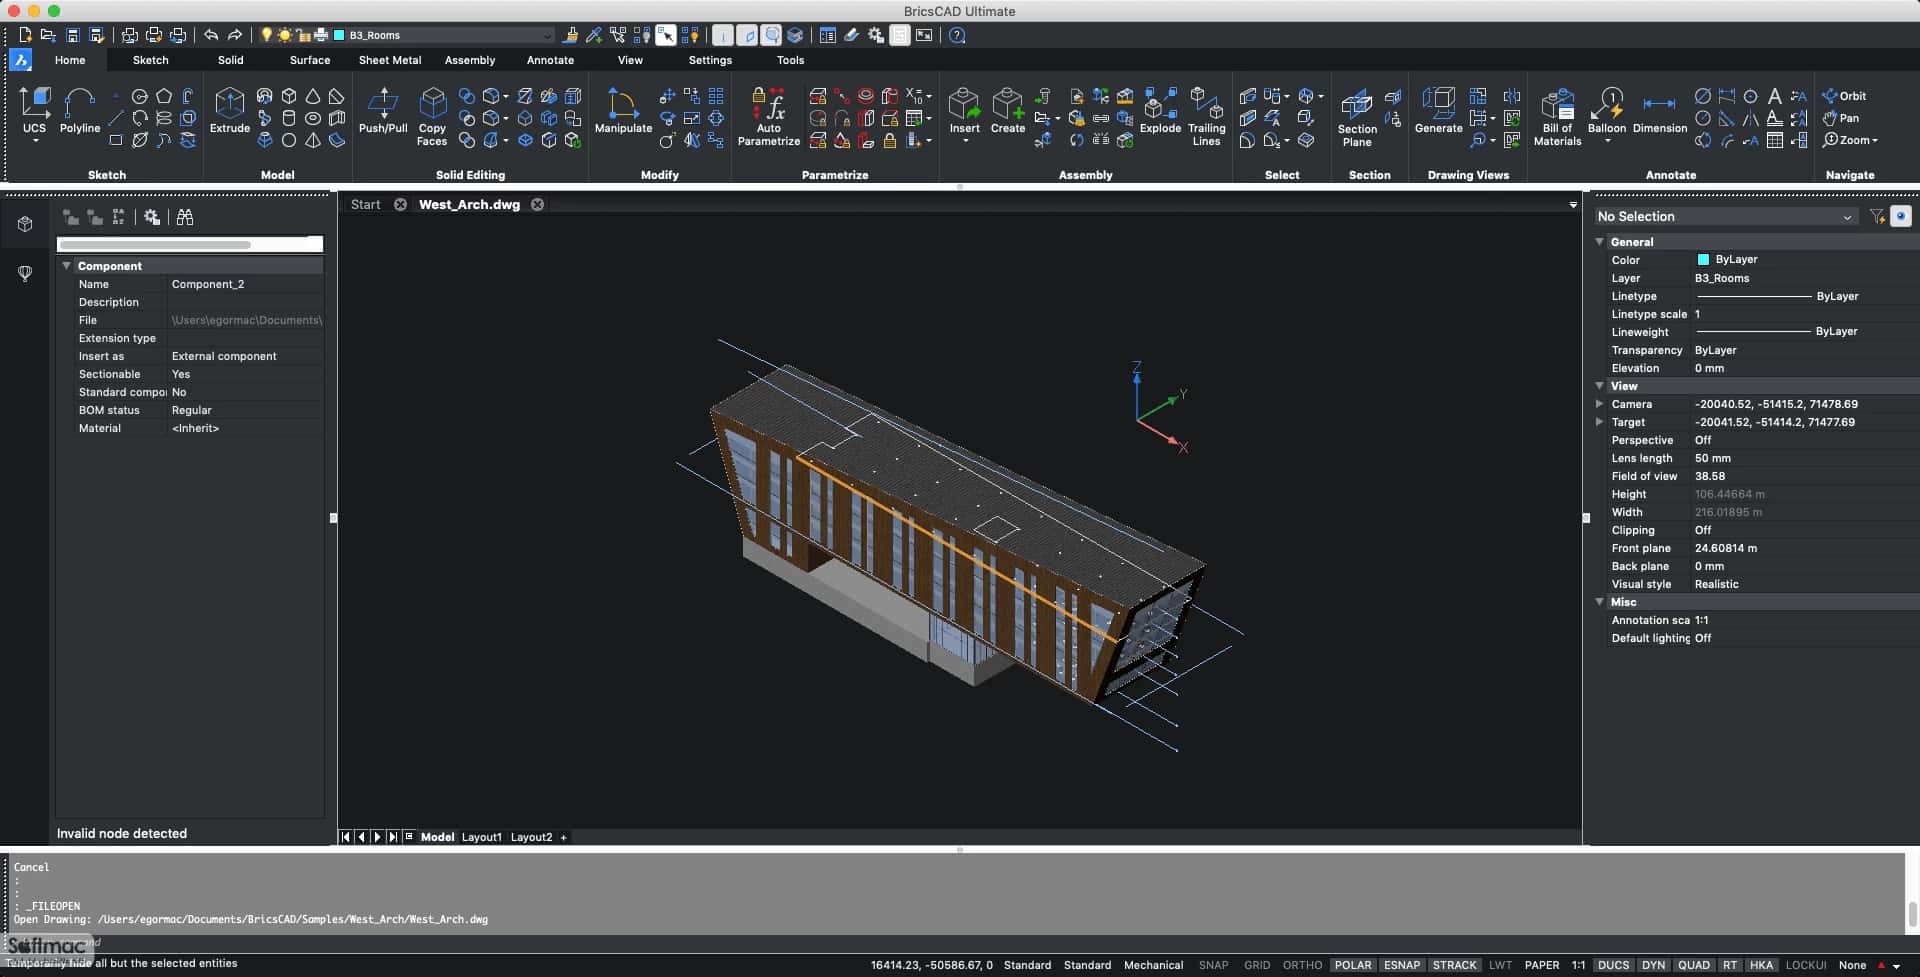Image resolution: width=1920 pixels, height=977 pixels.
Task: Click the cyan Color ByLayer swatch
Action: click(x=1703, y=259)
